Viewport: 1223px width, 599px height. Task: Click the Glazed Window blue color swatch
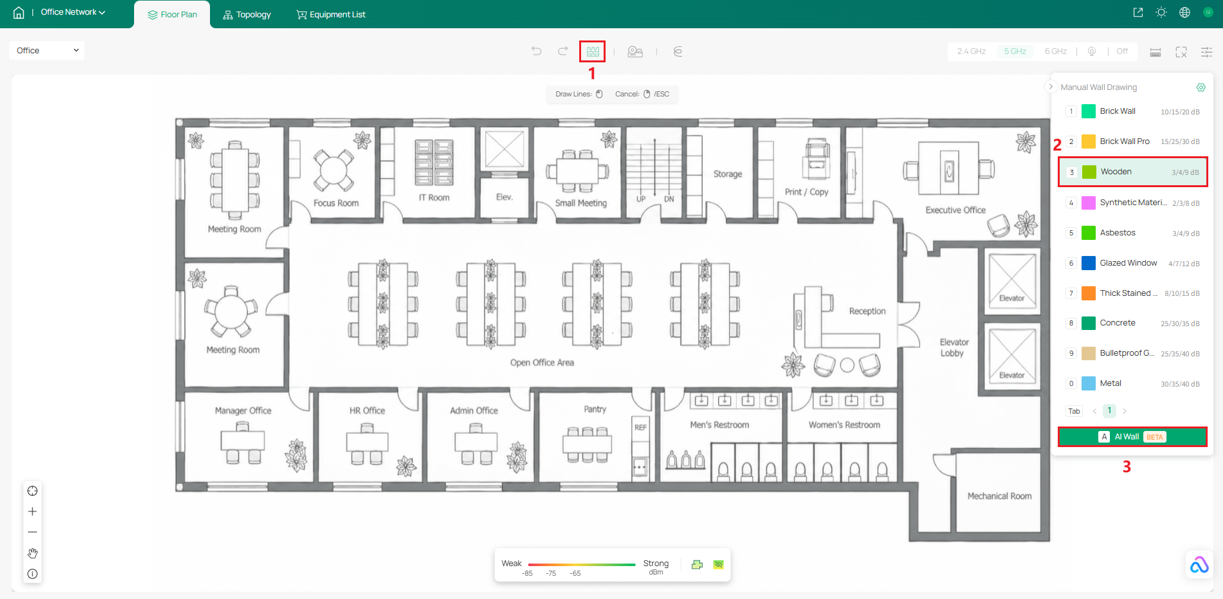click(x=1088, y=263)
